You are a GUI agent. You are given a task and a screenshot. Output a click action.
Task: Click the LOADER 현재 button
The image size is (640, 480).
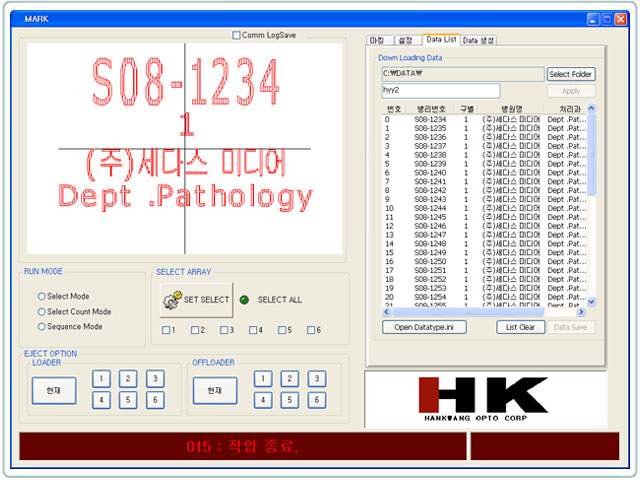click(54, 391)
